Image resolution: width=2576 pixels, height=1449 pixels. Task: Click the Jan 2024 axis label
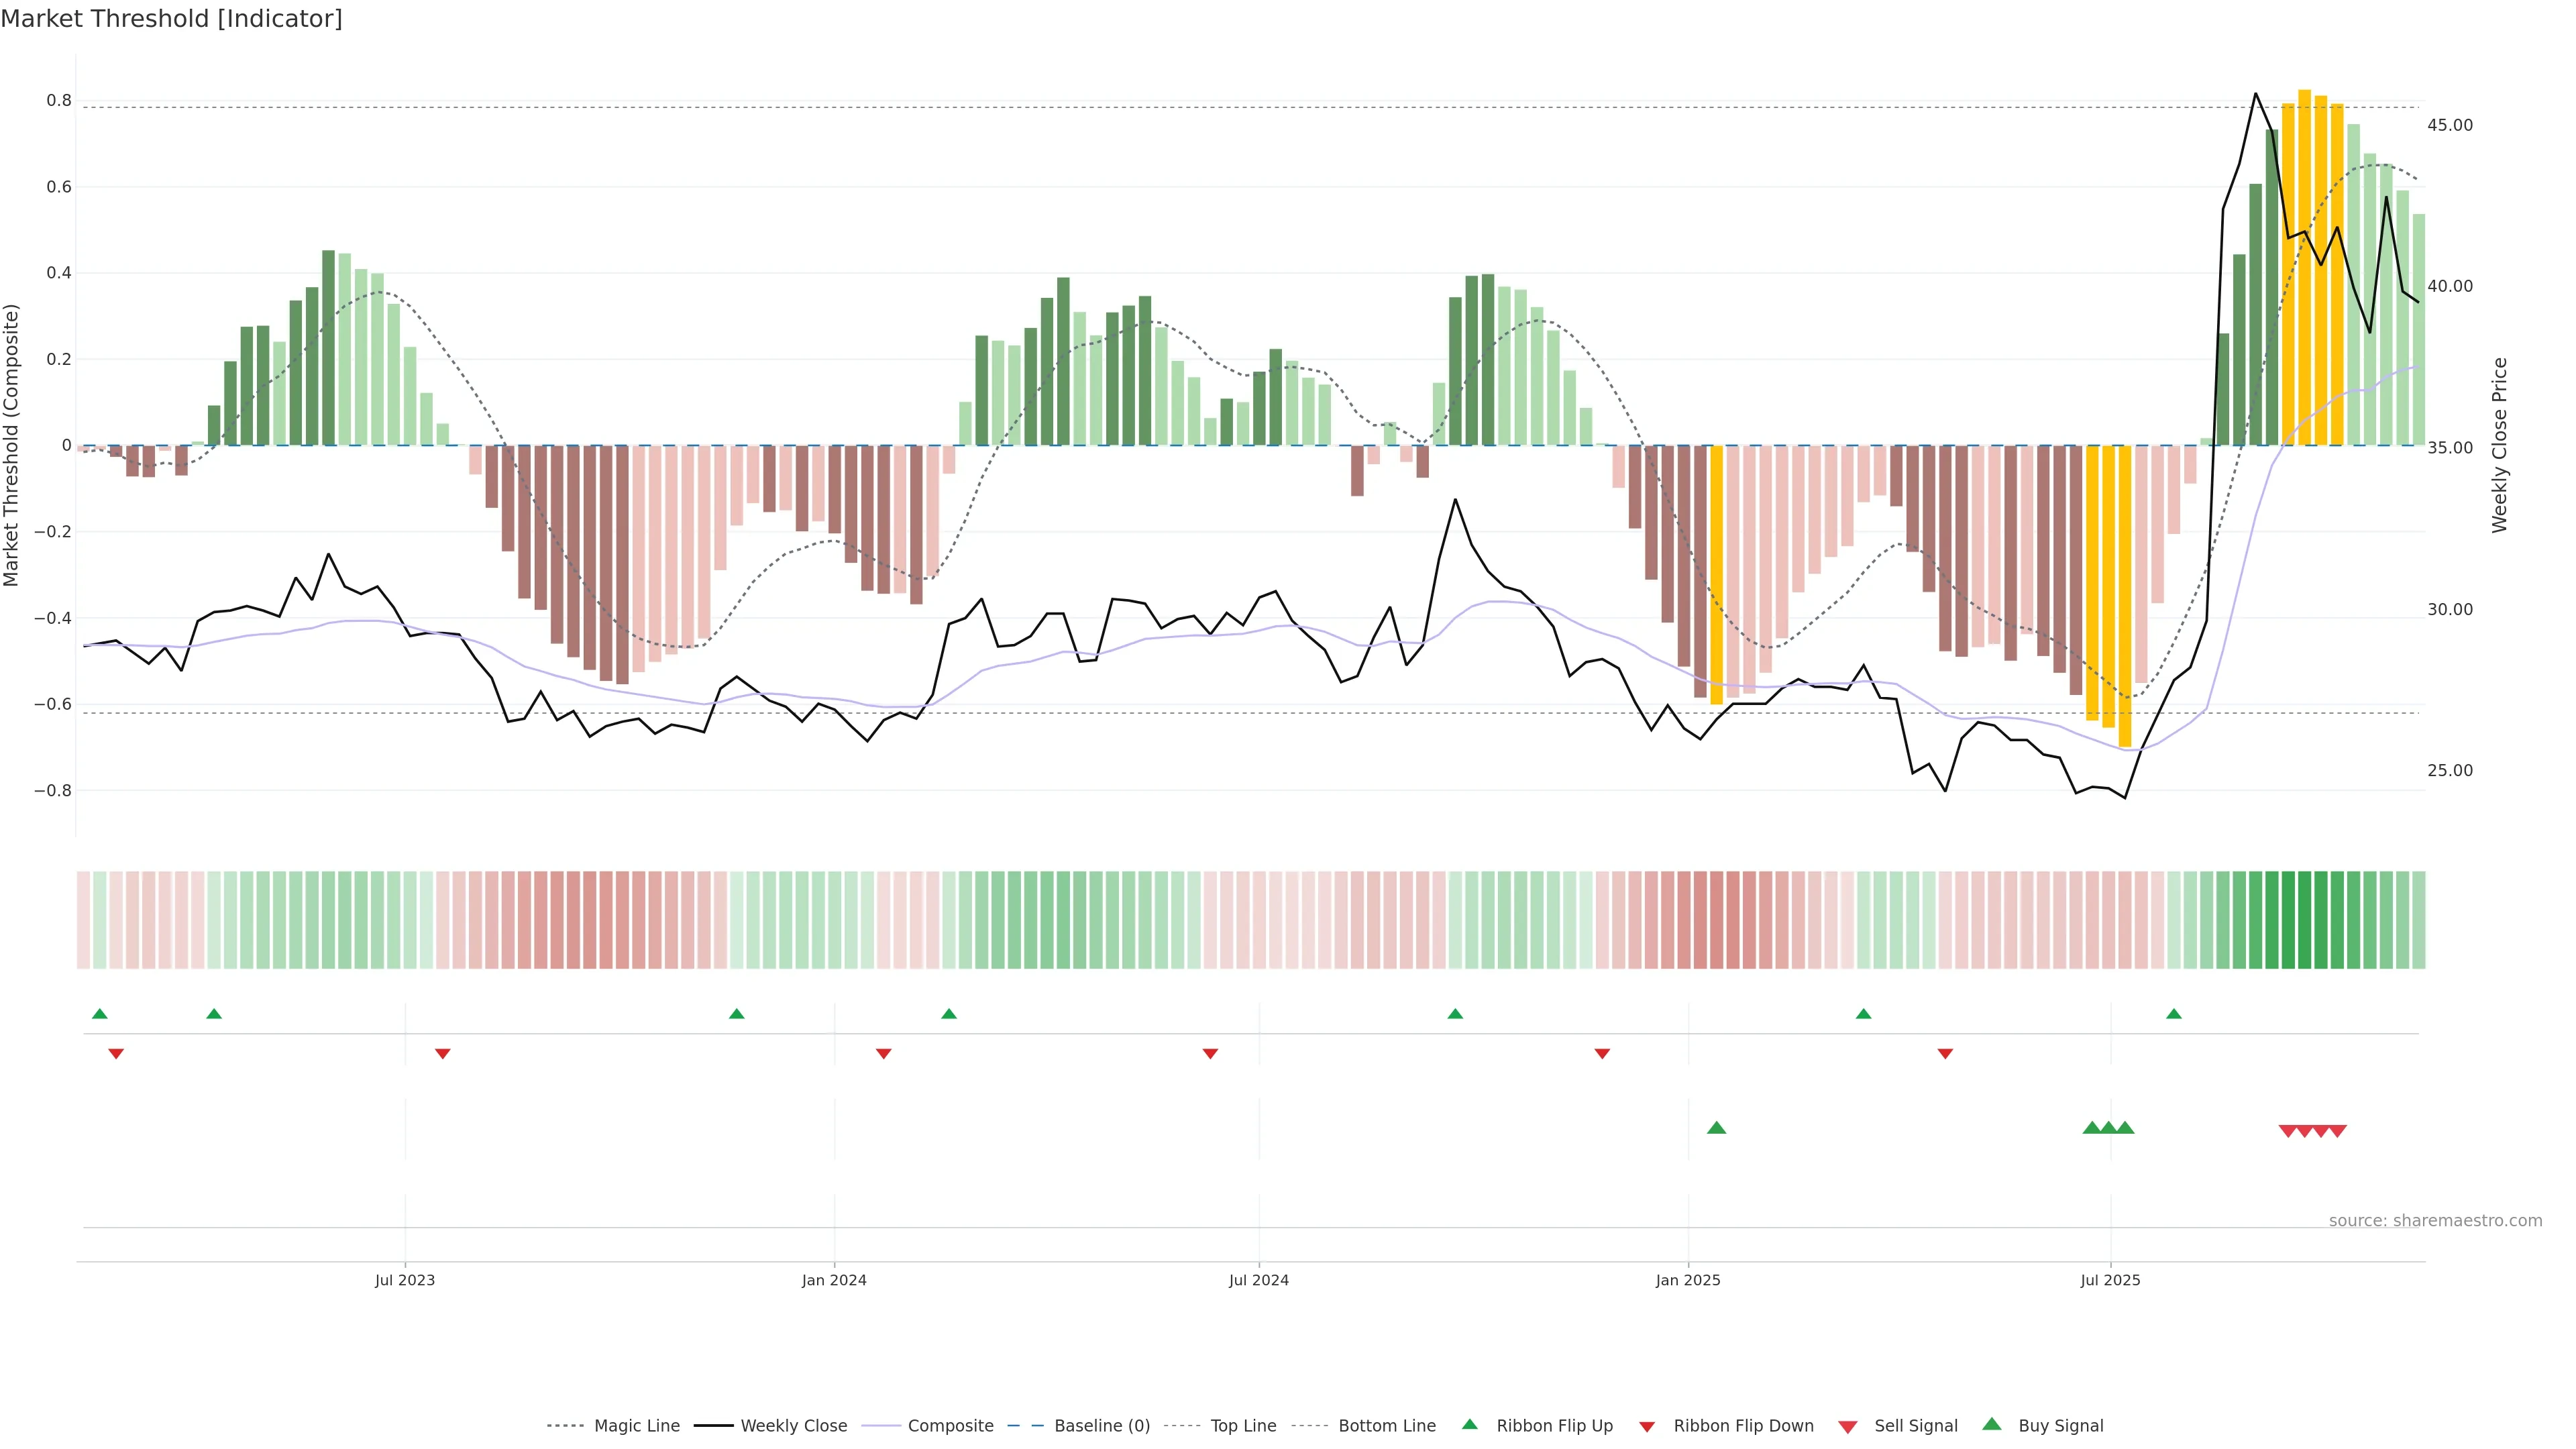(834, 1280)
